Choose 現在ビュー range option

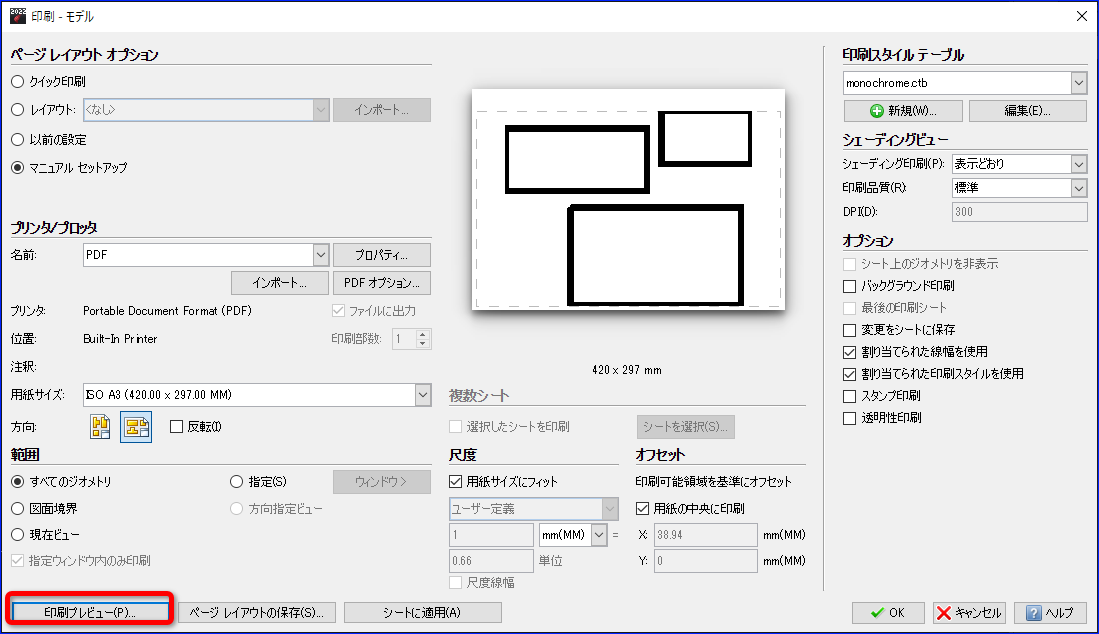click(x=17, y=535)
